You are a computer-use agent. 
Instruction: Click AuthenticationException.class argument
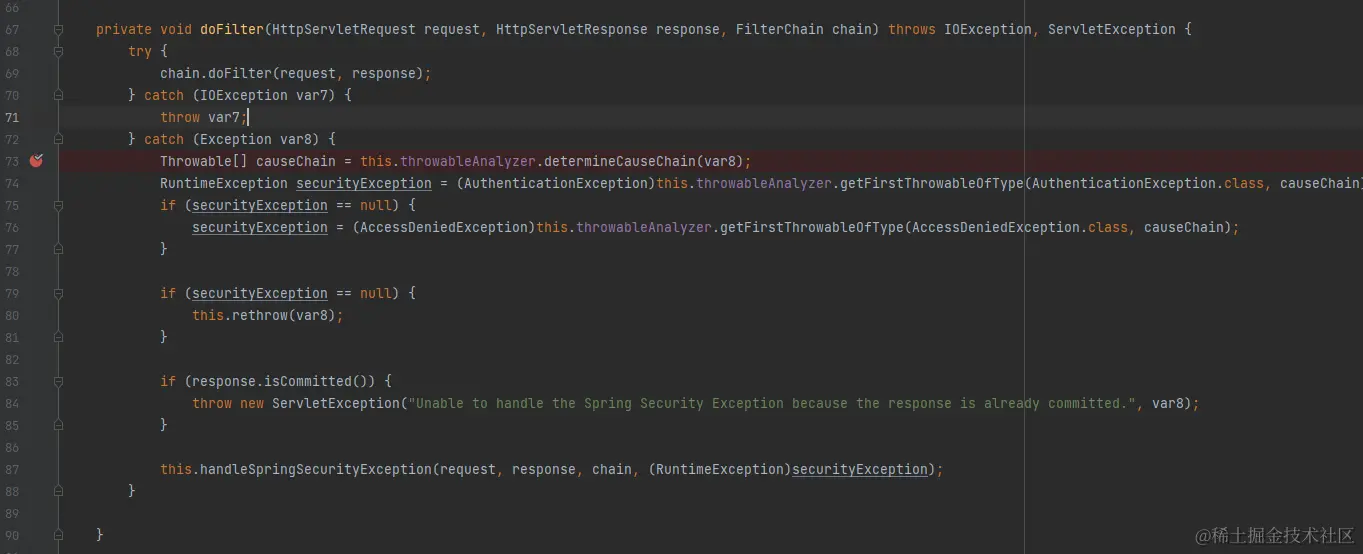[x=1144, y=183]
